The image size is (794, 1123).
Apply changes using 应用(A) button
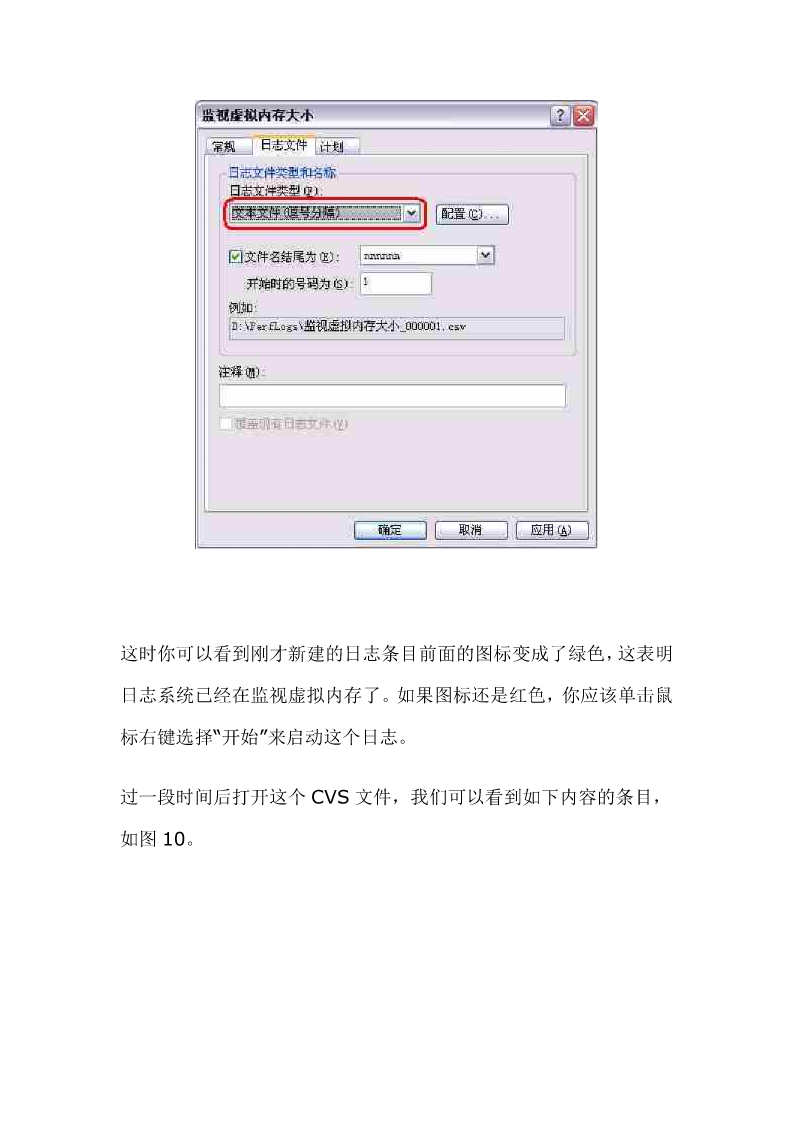552,530
